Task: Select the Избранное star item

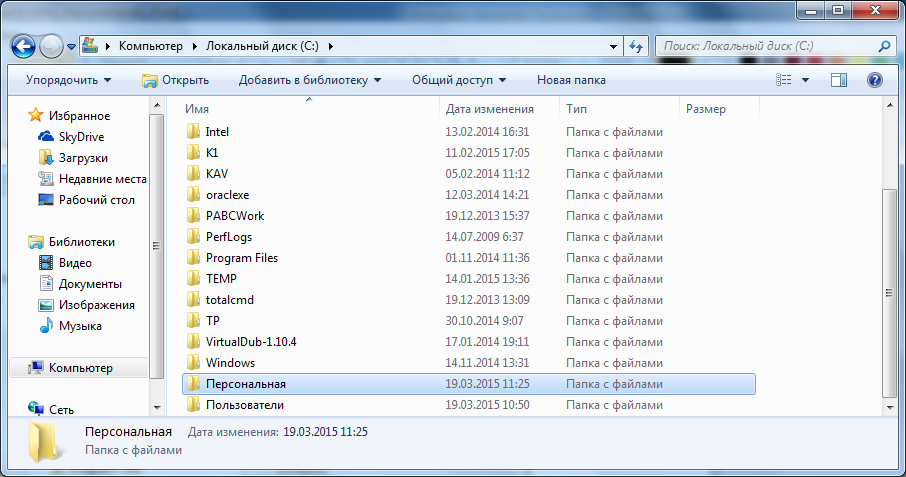Action: click(69, 115)
